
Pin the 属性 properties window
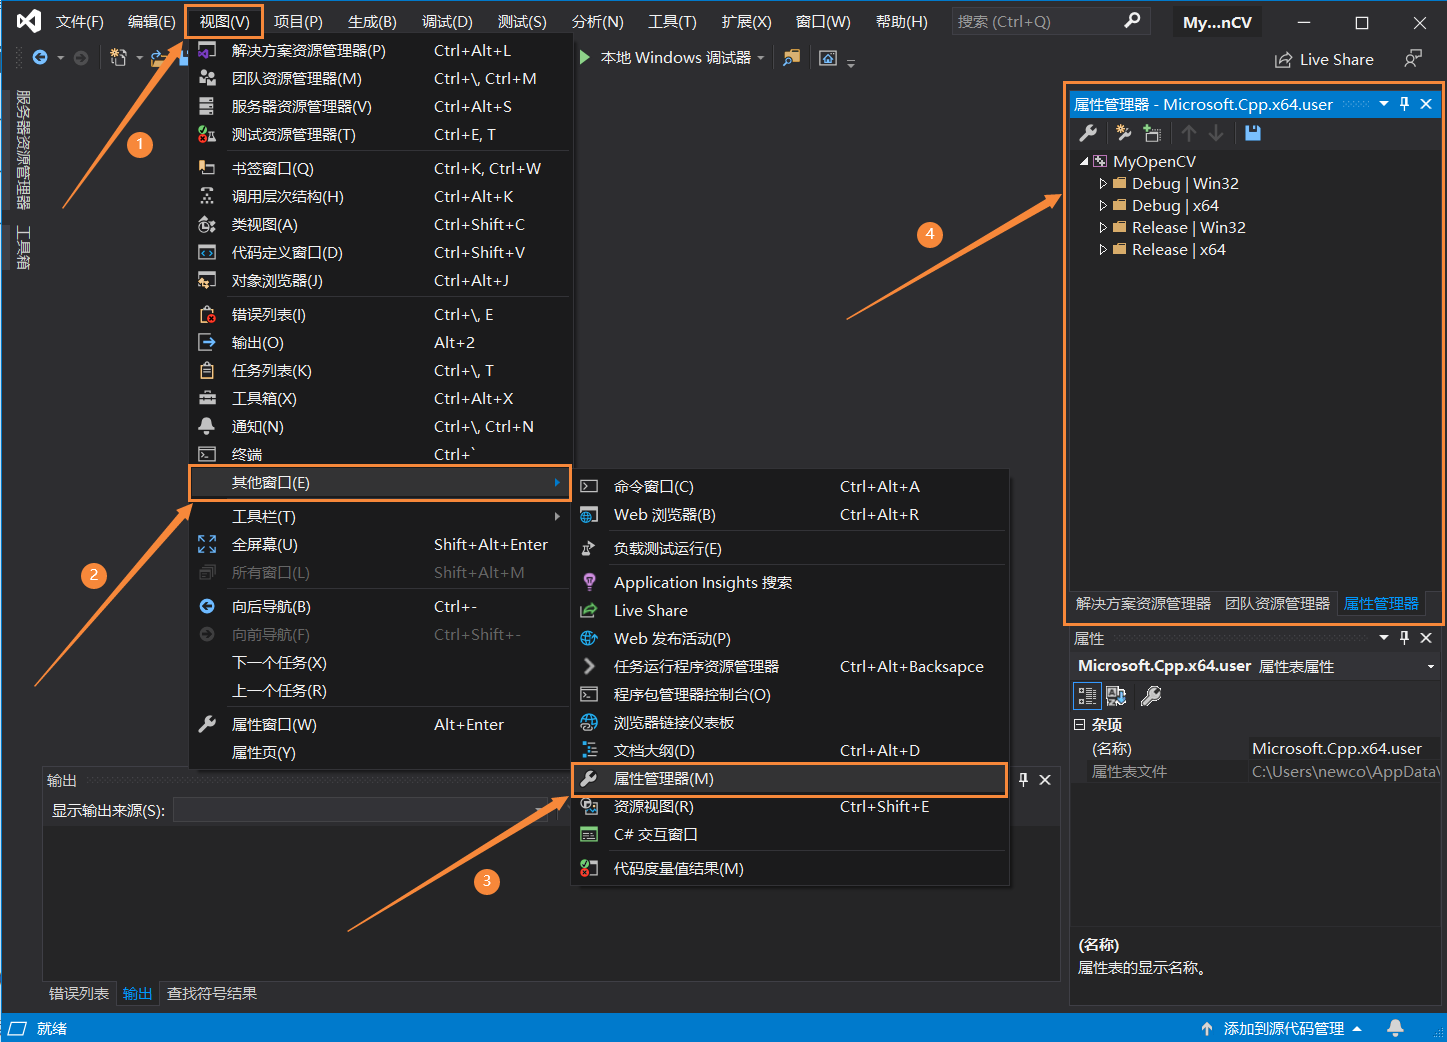1404,638
